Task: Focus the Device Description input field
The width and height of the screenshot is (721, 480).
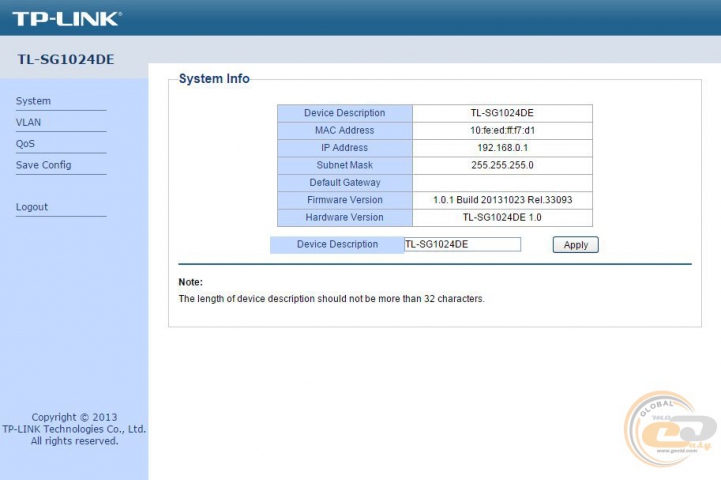Action: tap(462, 244)
